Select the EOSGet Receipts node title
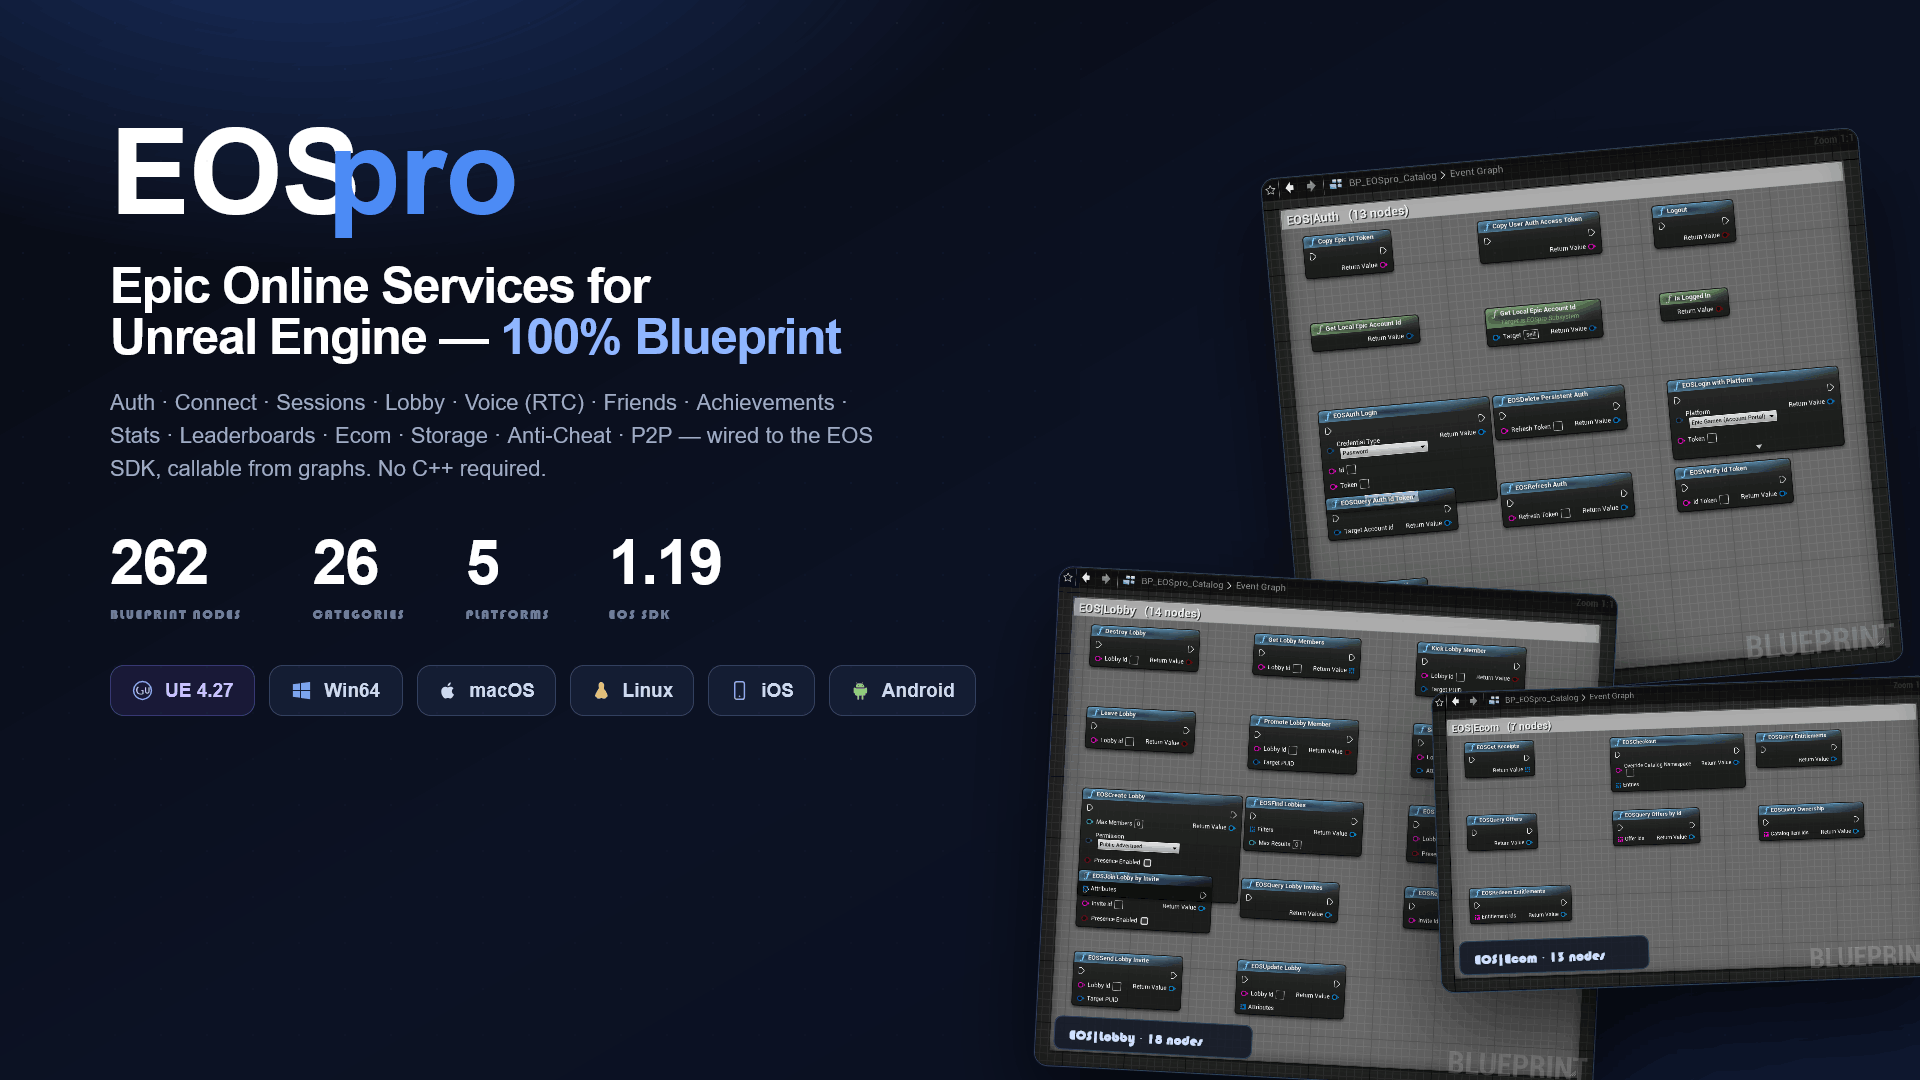 1499,746
